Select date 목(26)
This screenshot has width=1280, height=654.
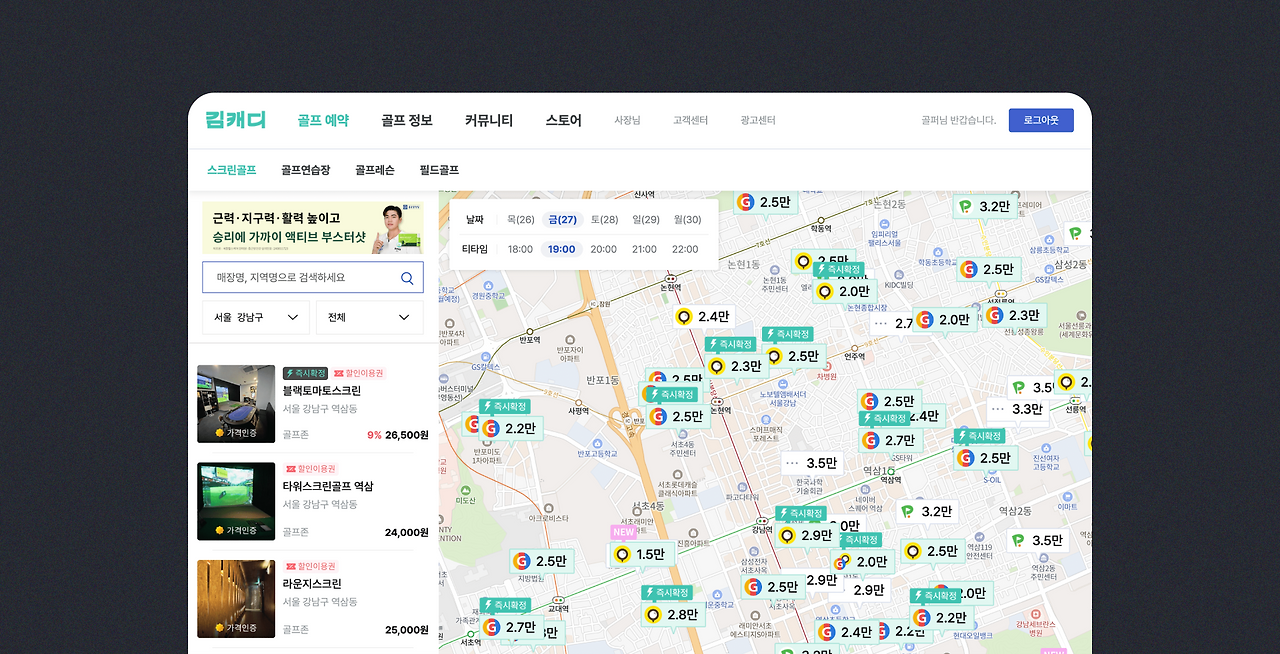click(x=521, y=220)
